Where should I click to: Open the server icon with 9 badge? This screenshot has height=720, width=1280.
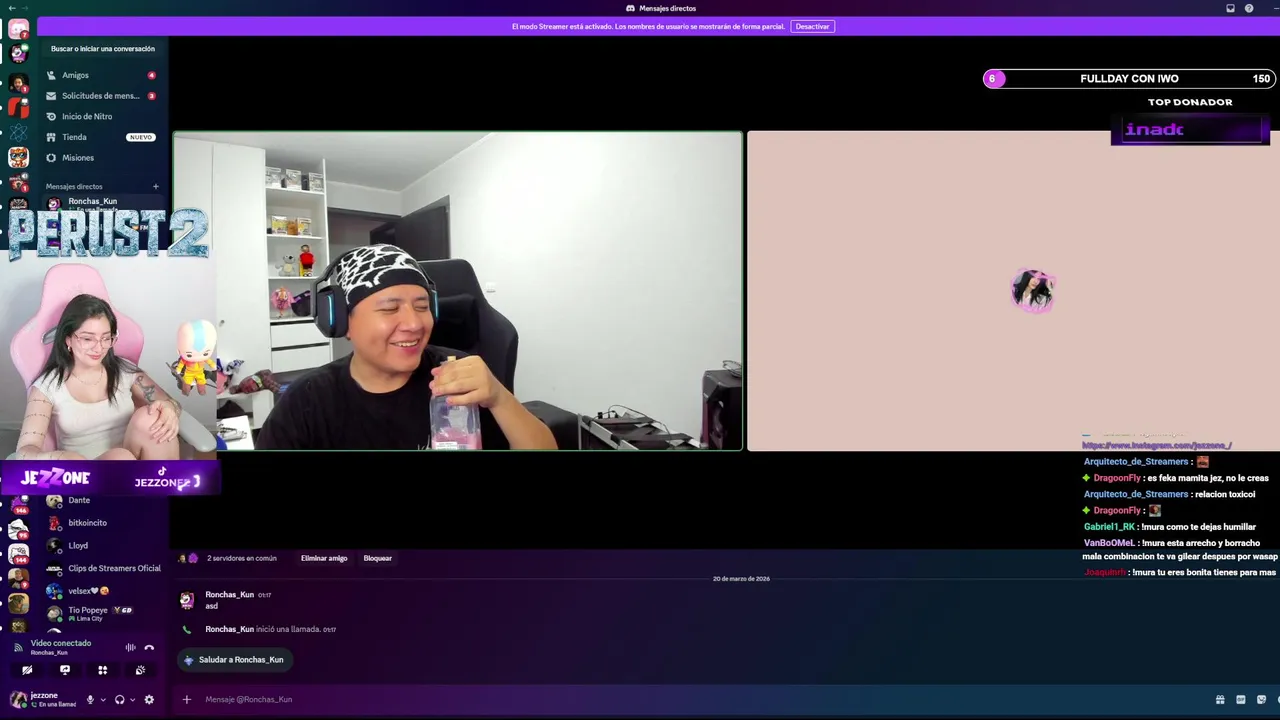[18, 577]
